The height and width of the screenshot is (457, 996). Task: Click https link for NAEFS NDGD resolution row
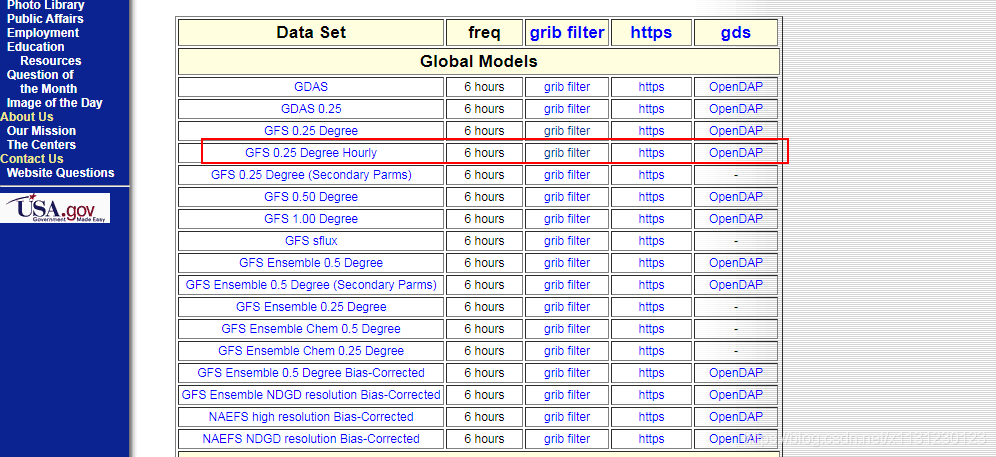[651, 439]
